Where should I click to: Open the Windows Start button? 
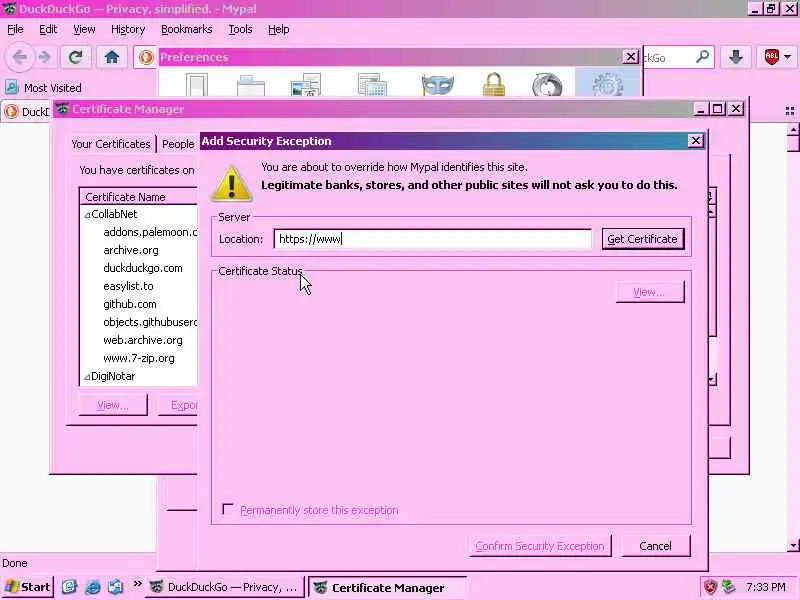point(28,587)
